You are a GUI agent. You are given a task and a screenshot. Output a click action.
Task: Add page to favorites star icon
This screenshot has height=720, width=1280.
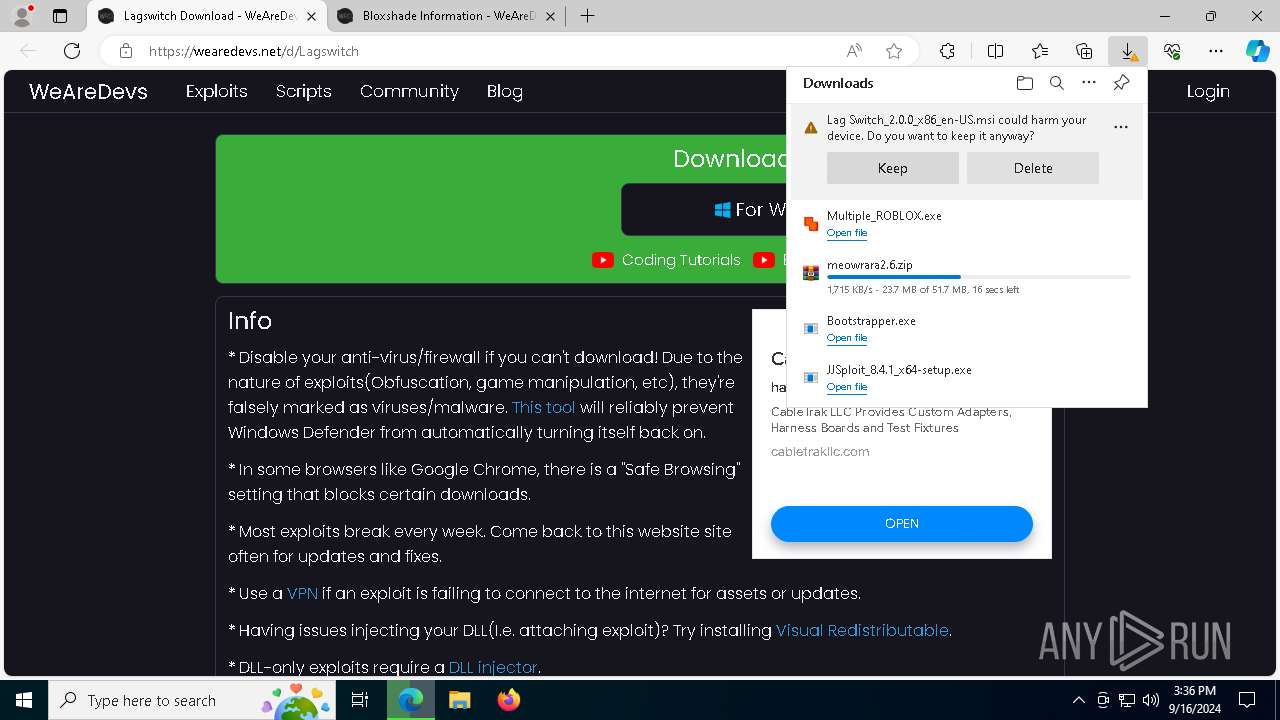894,51
